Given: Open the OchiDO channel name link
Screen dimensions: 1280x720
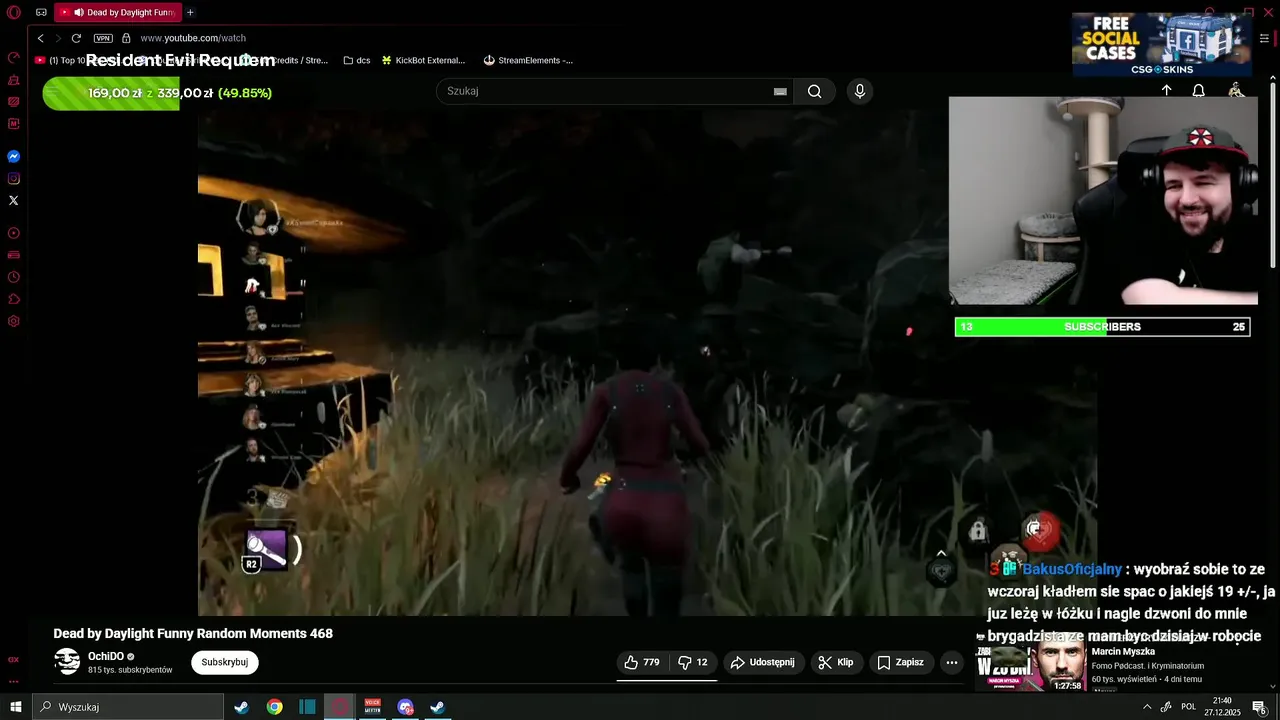Looking at the screenshot, I should [x=106, y=657].
